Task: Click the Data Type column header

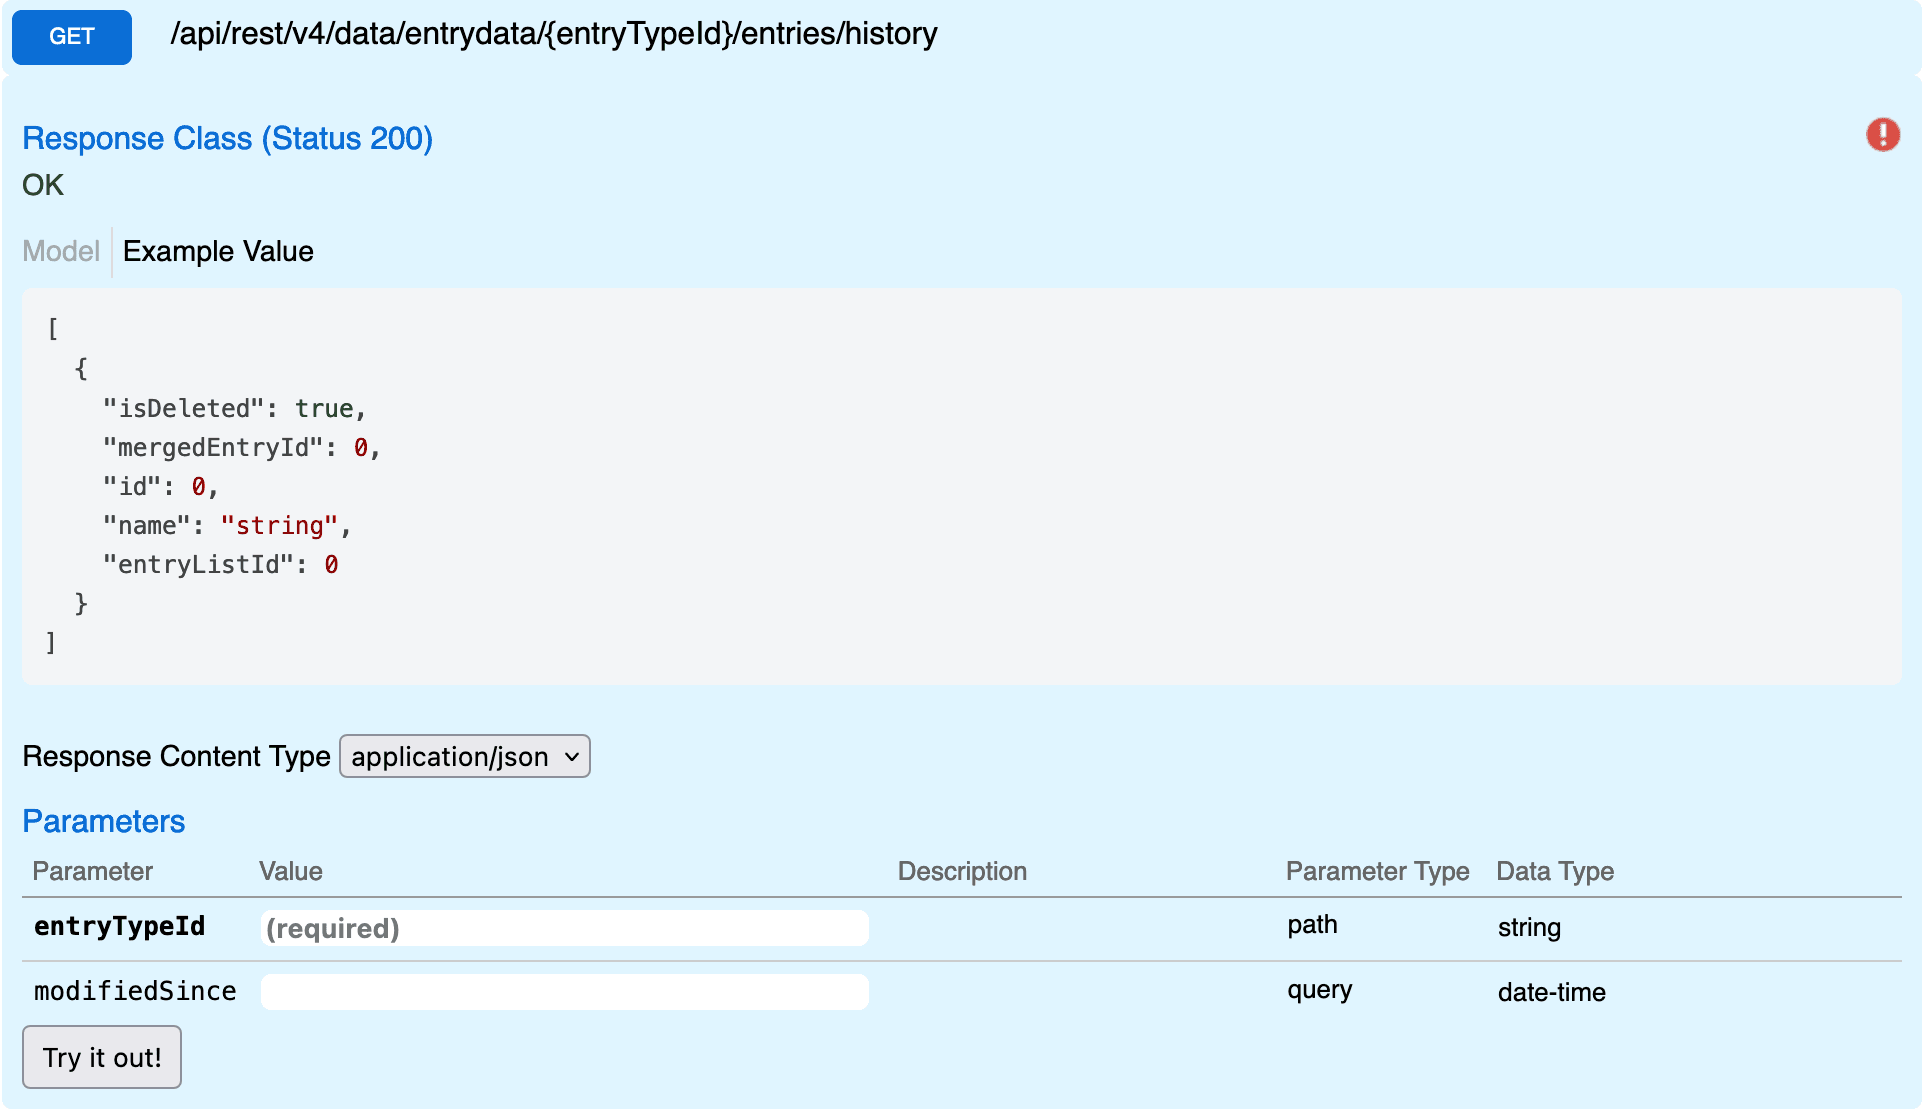Action: (1555, 871)
